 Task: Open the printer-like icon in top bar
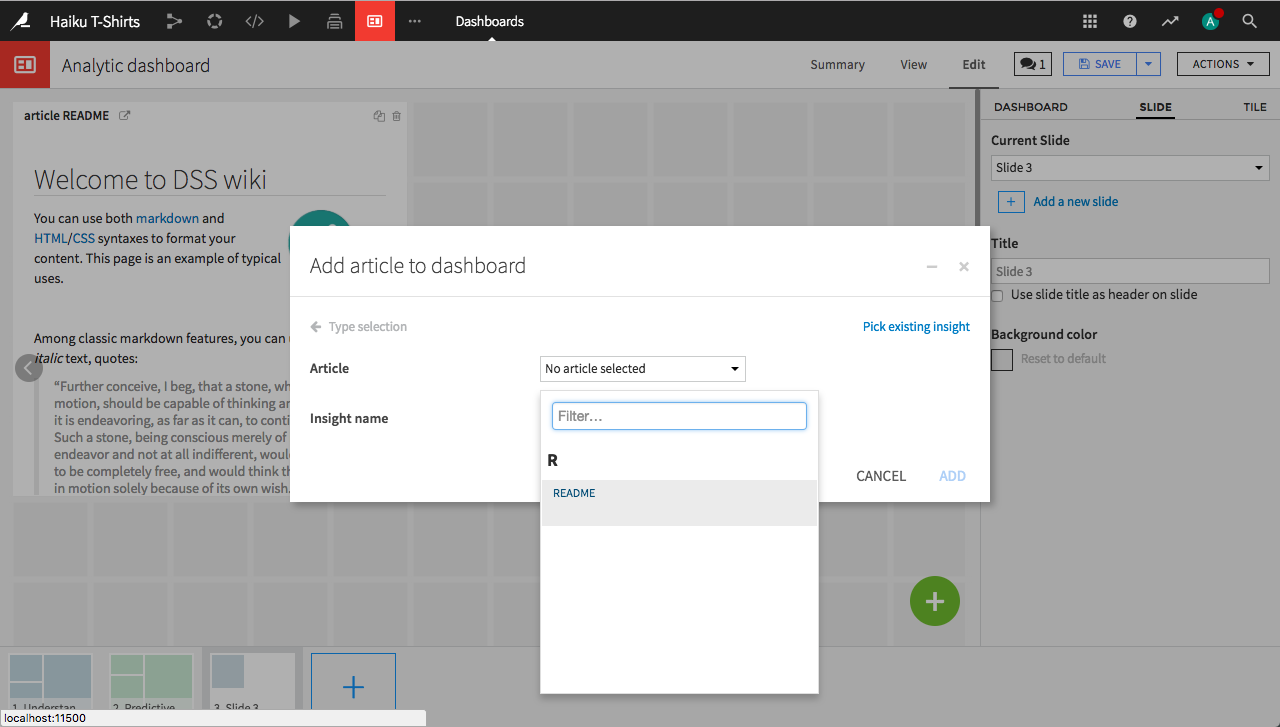tap(335, 21)
